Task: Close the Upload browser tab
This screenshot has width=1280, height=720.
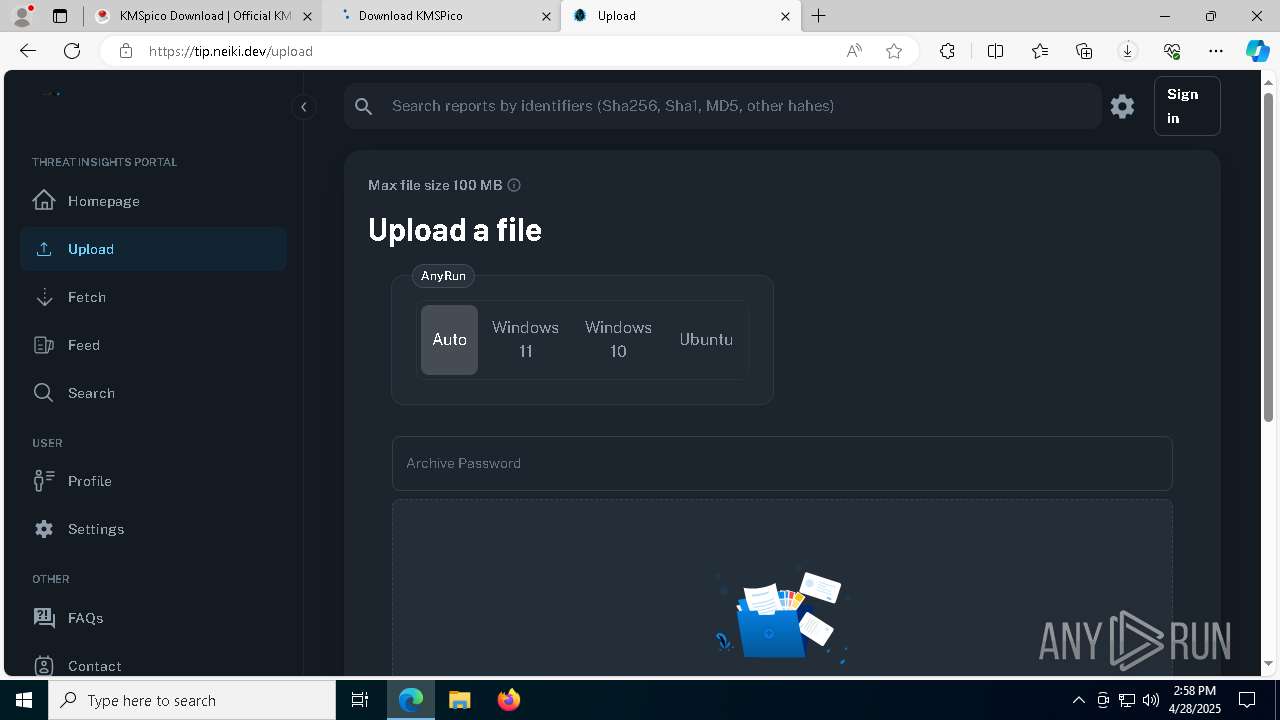Action: 785,16
